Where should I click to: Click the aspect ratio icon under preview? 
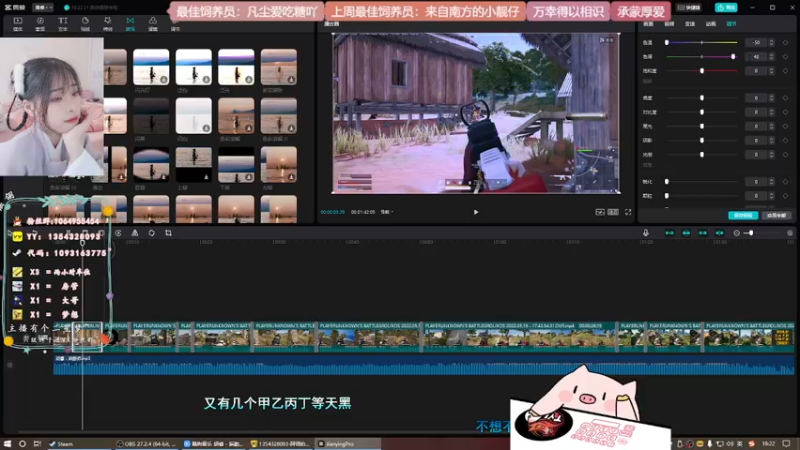pos(613,212)
